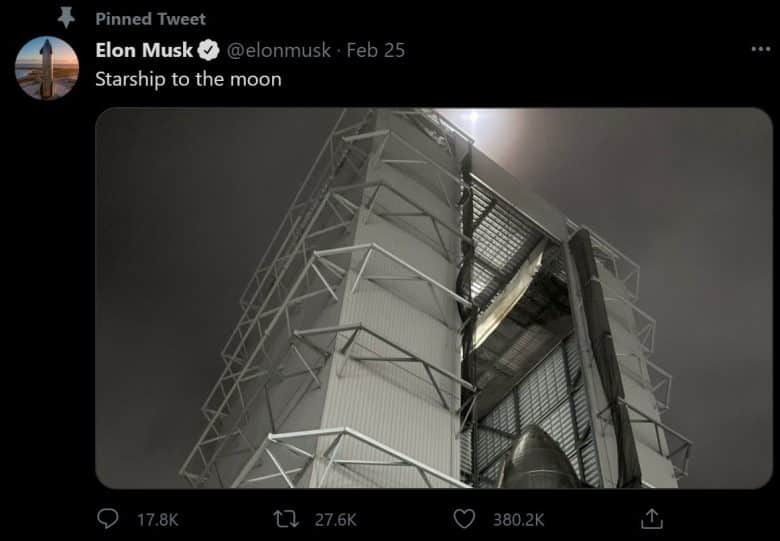The height and width of the screenshot is (541, 780).
Task: Like the tweet with the heart icon
Action: [464, 518]
